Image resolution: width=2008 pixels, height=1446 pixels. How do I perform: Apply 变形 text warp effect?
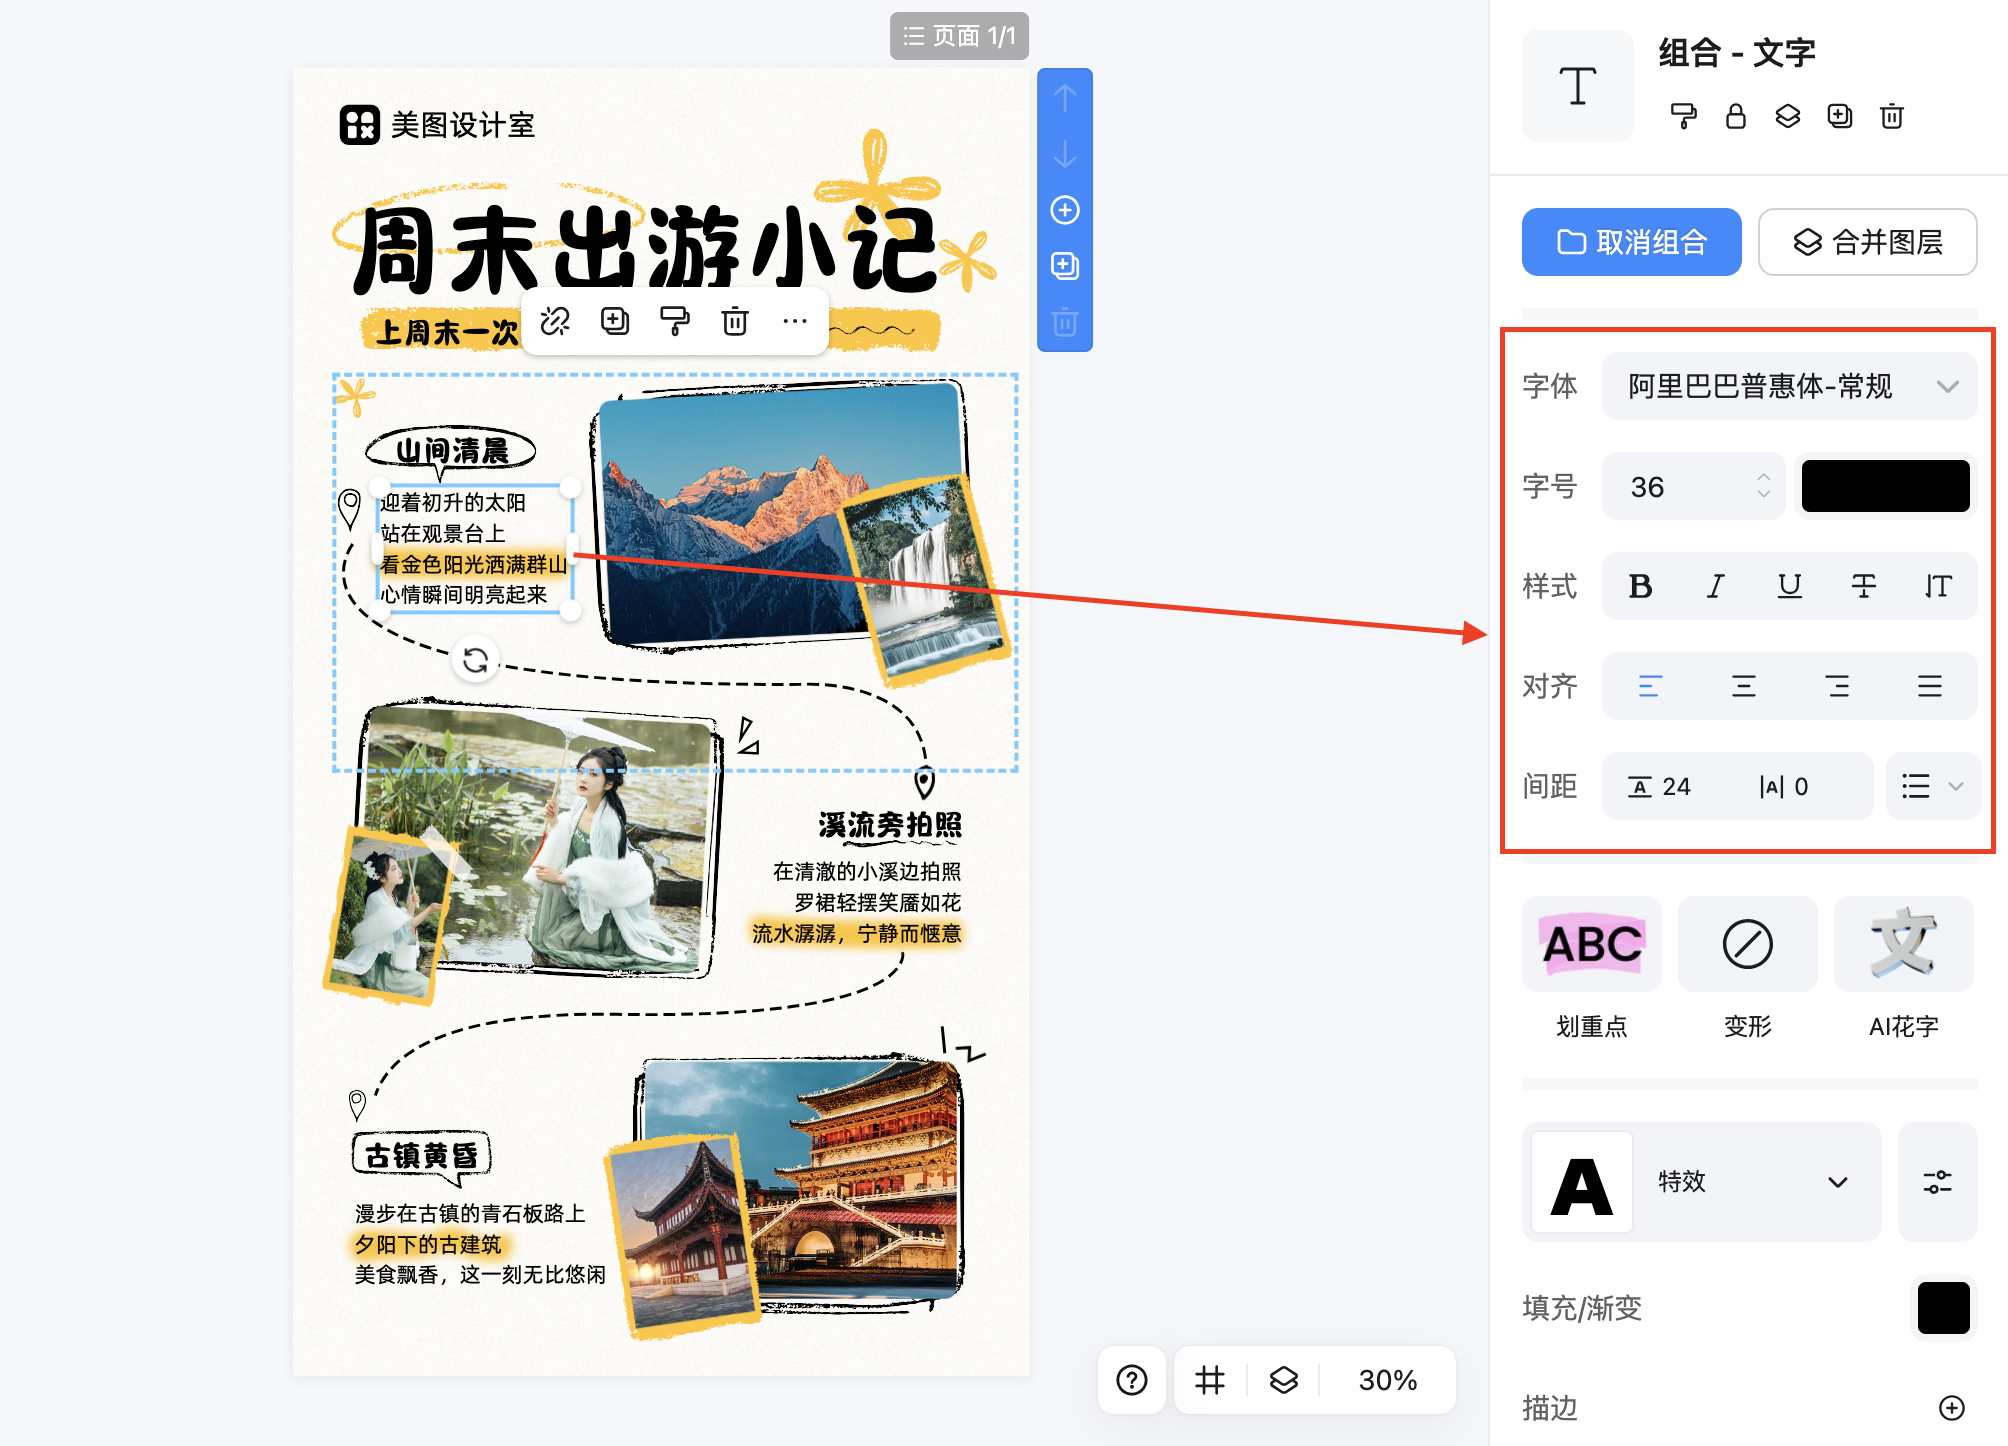[x=1747, y=944]
